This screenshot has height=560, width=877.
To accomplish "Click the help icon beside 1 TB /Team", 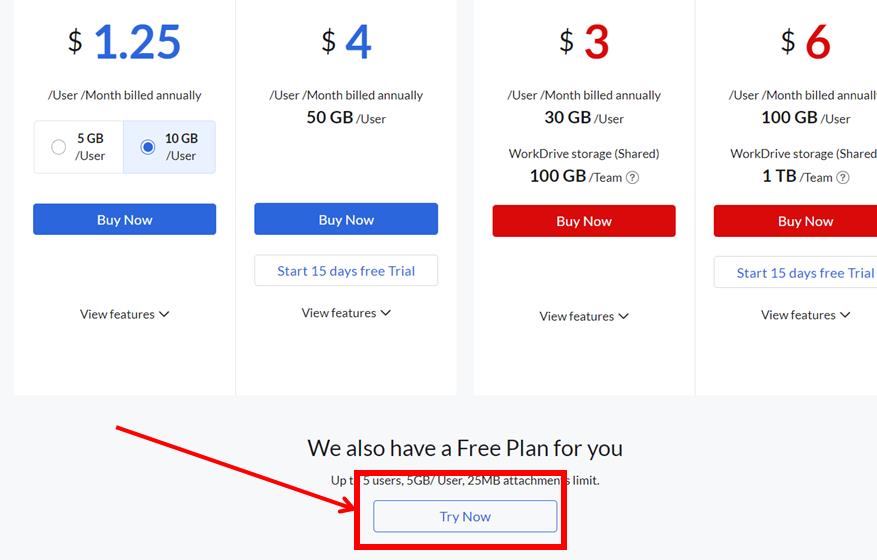I will click(x=843, y=178).
